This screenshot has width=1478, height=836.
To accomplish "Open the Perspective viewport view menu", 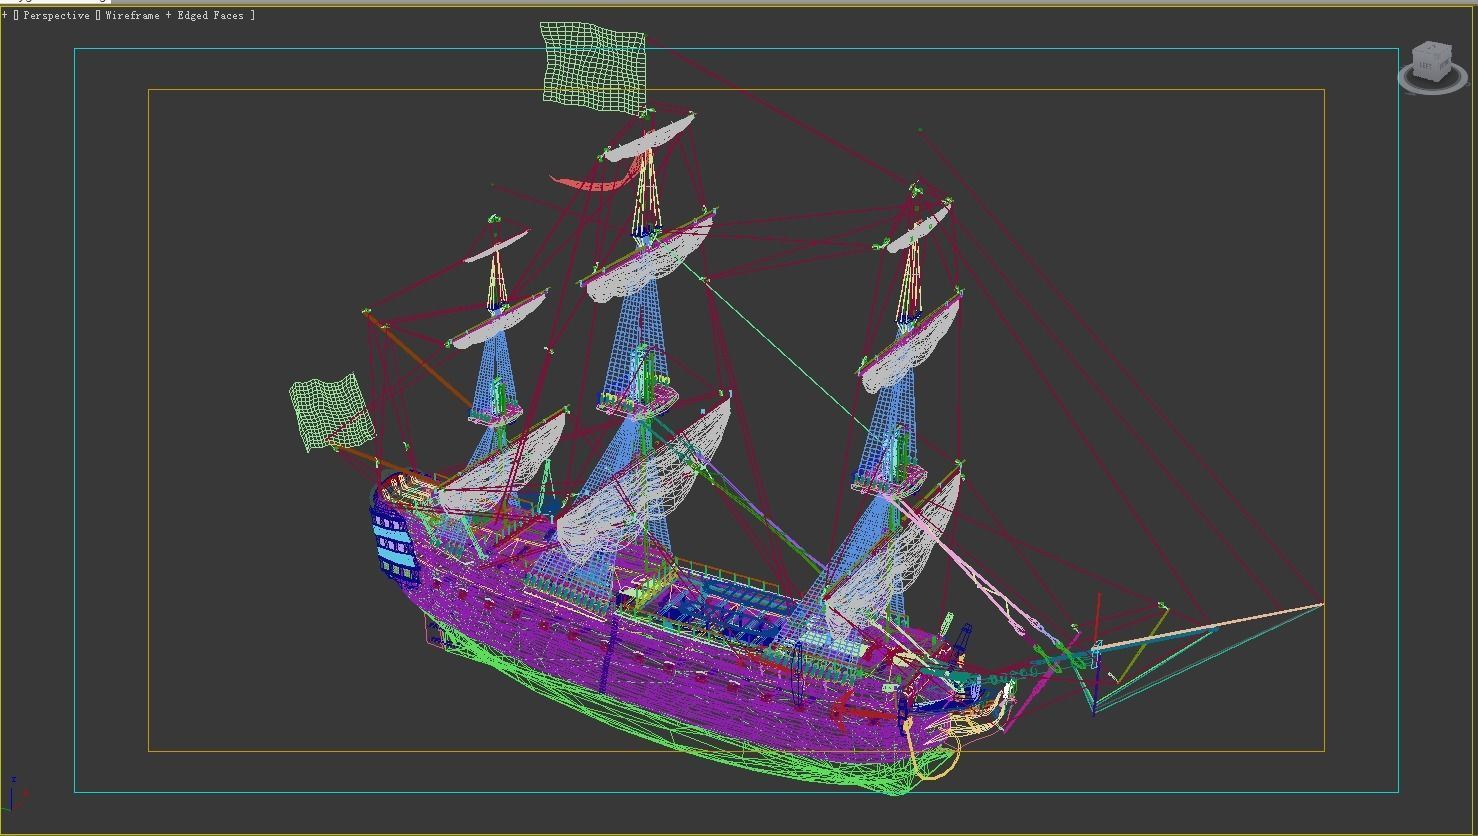I will [x=57, y=16].
